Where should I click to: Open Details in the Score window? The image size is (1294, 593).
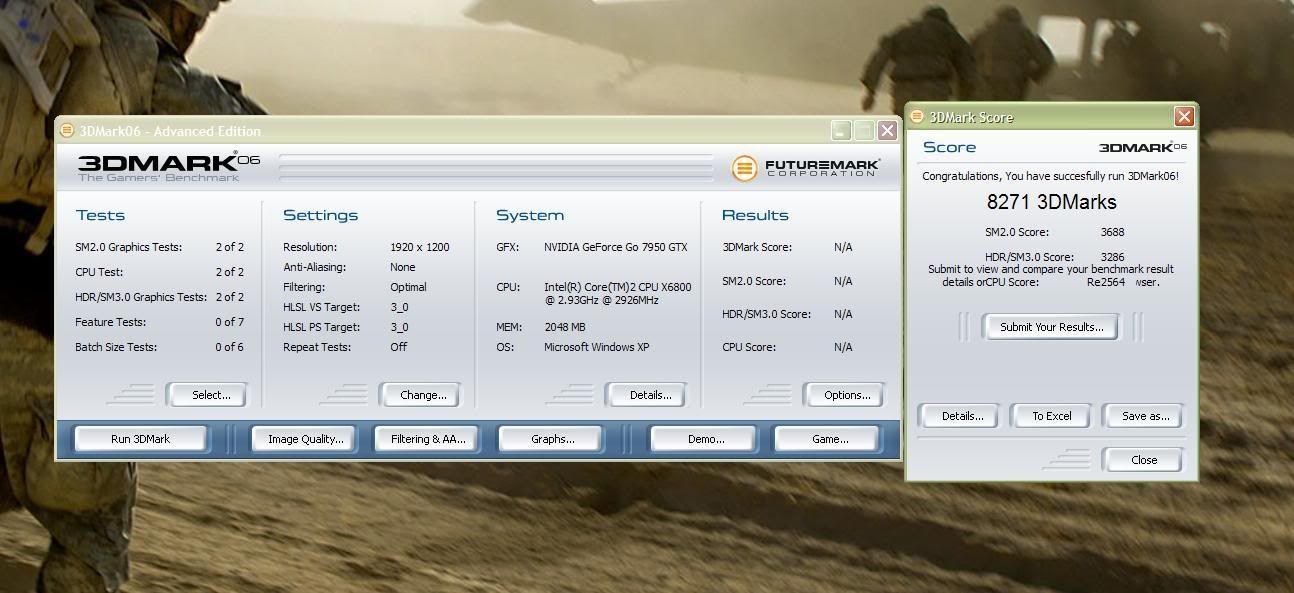click(962, 416)
